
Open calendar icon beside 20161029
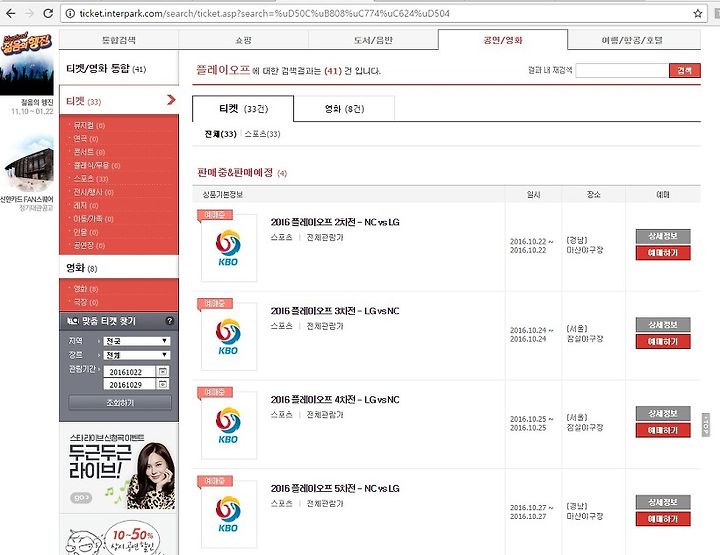[x=163, y=384]
